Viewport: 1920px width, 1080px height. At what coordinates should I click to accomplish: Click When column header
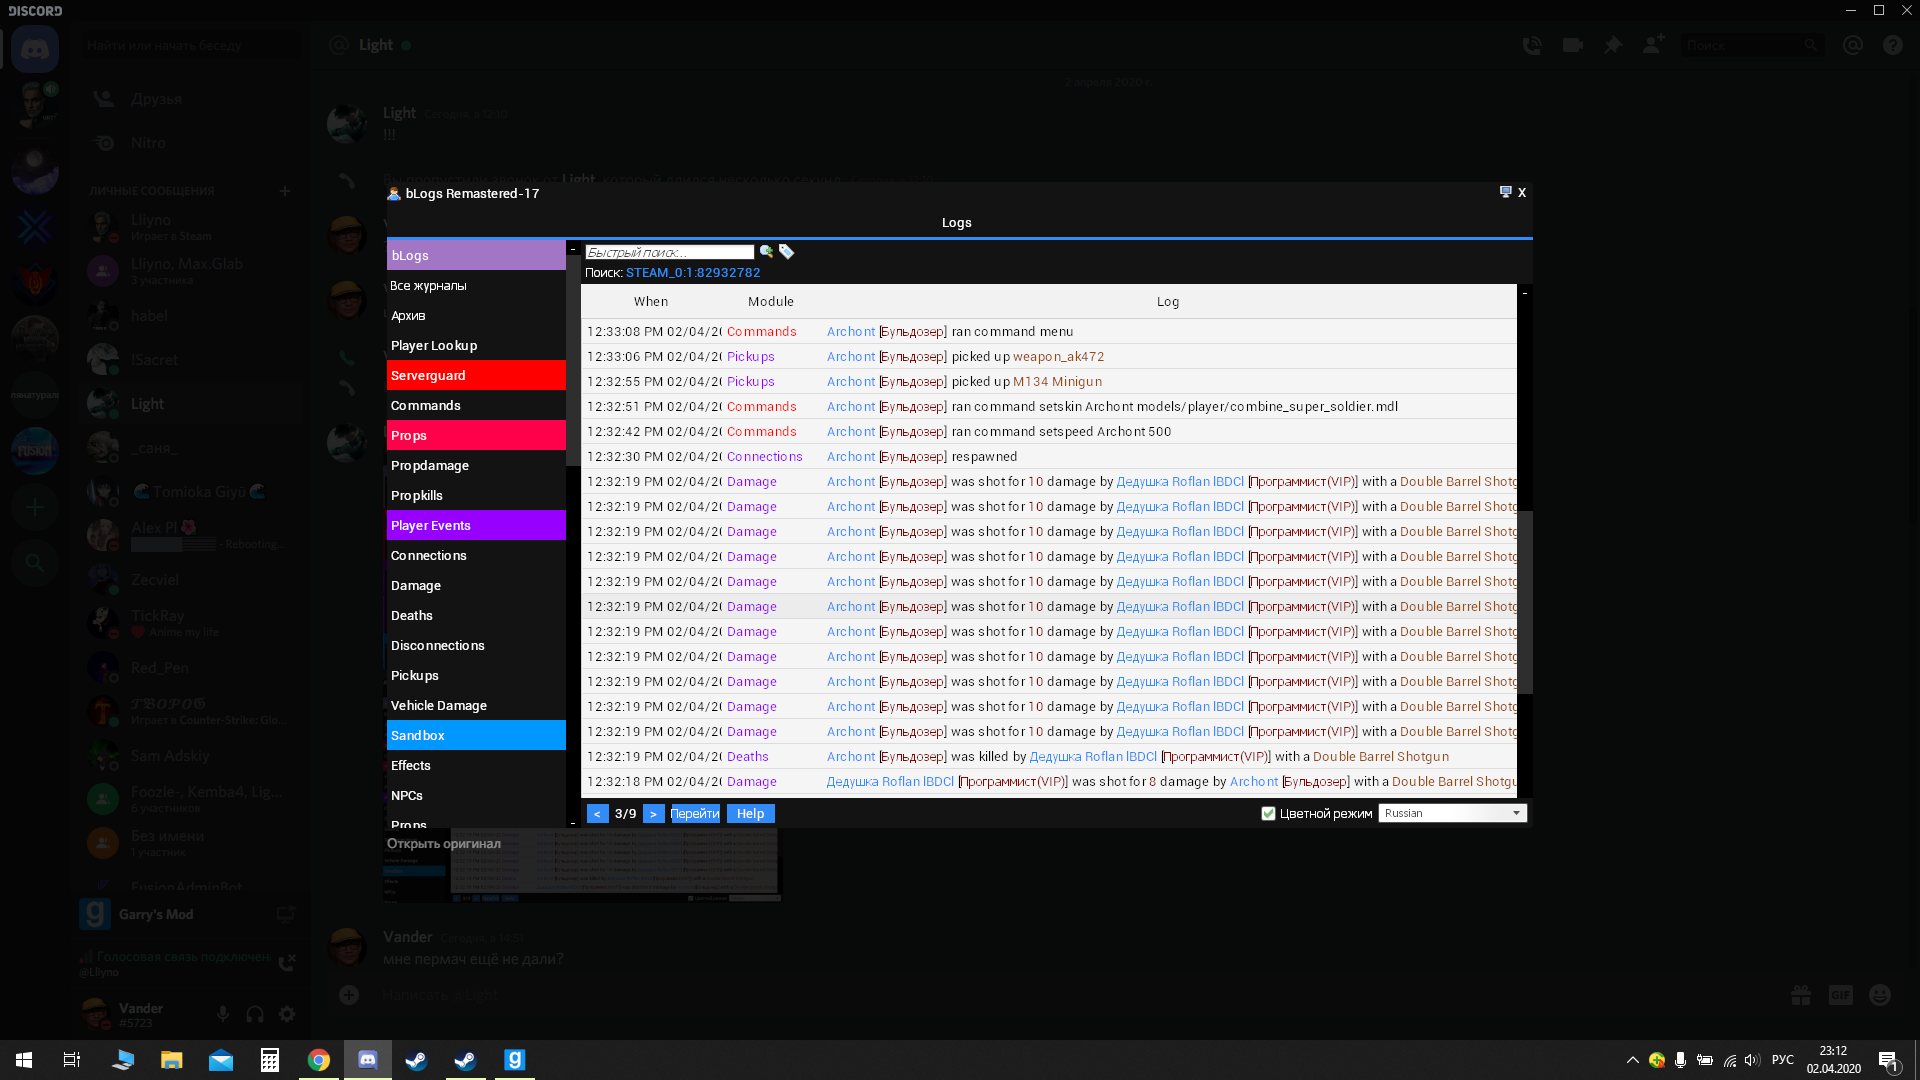(x=650, y=301)
